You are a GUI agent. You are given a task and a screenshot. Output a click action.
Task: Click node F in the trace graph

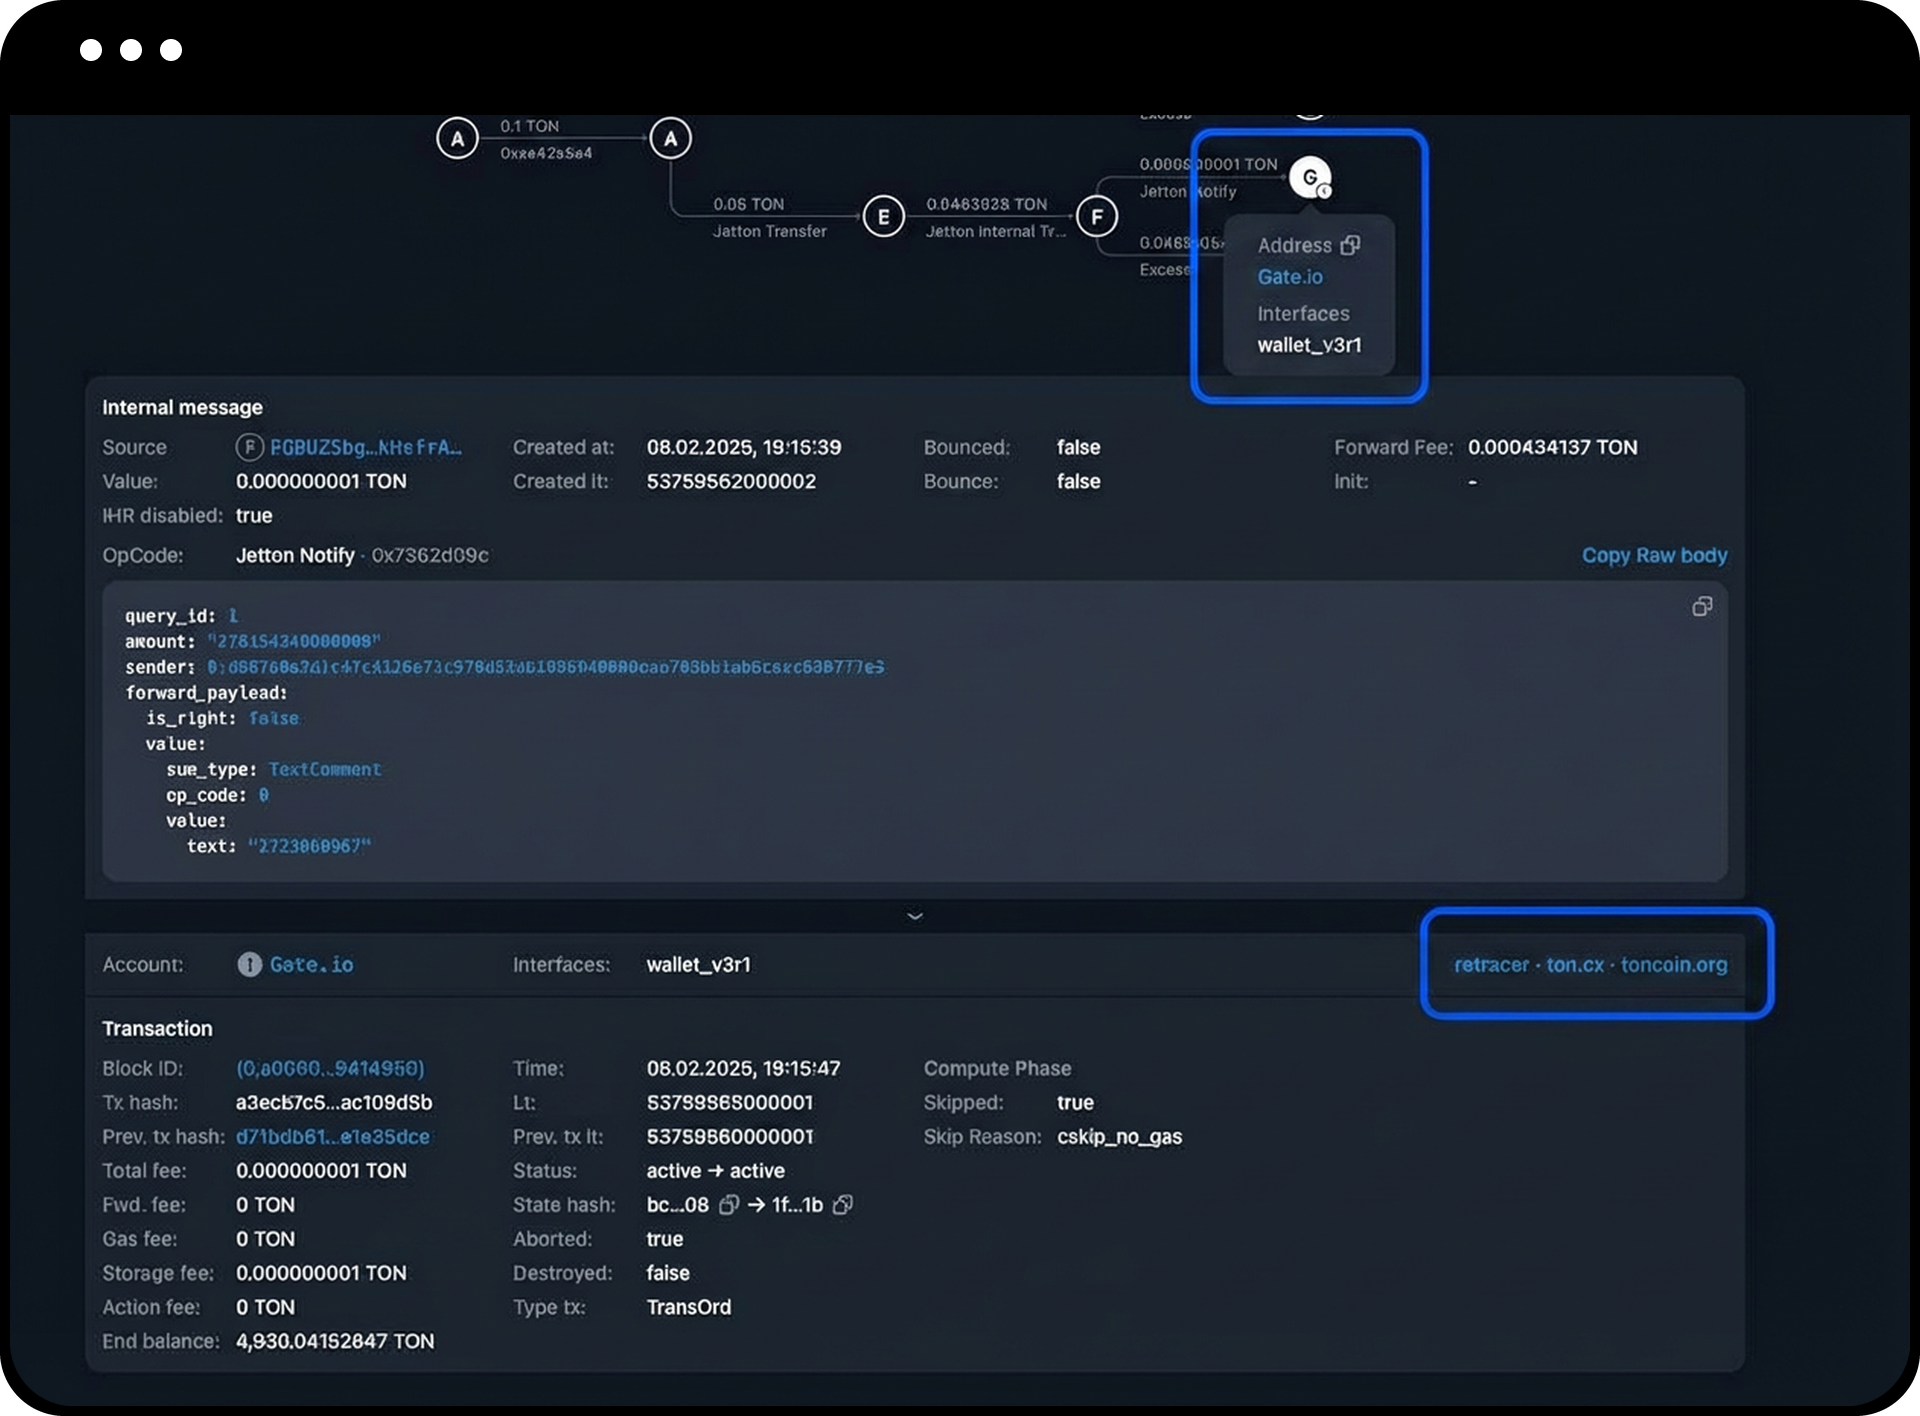1097,217
